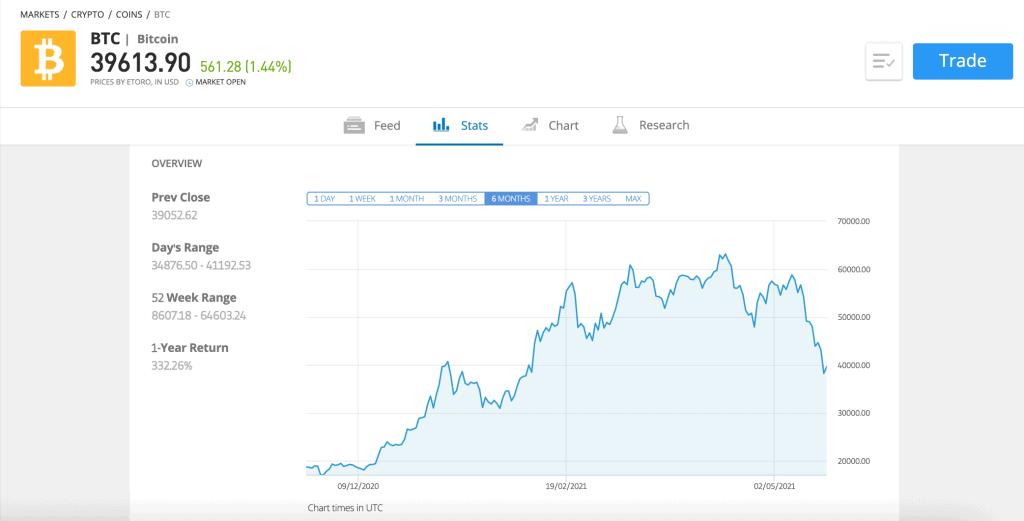
Task: Click the Research flask icon
Action: 620,125
